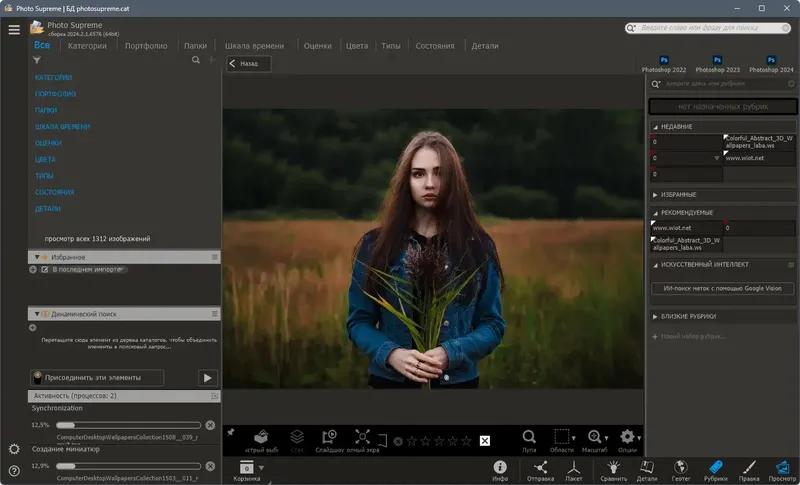
Task: Open the Инфо information panel
Action: pyautogui.click(x=500, y=468)
